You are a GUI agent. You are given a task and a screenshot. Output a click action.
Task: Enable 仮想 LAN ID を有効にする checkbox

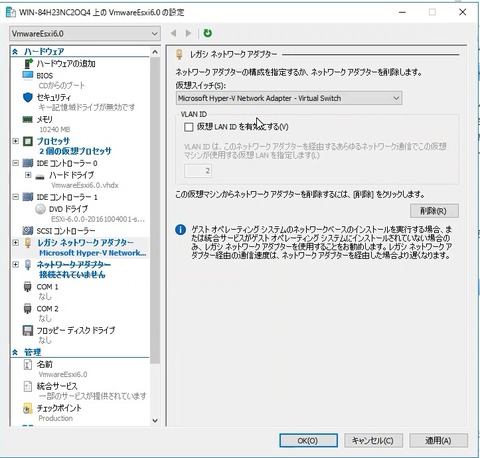[189, 127]
